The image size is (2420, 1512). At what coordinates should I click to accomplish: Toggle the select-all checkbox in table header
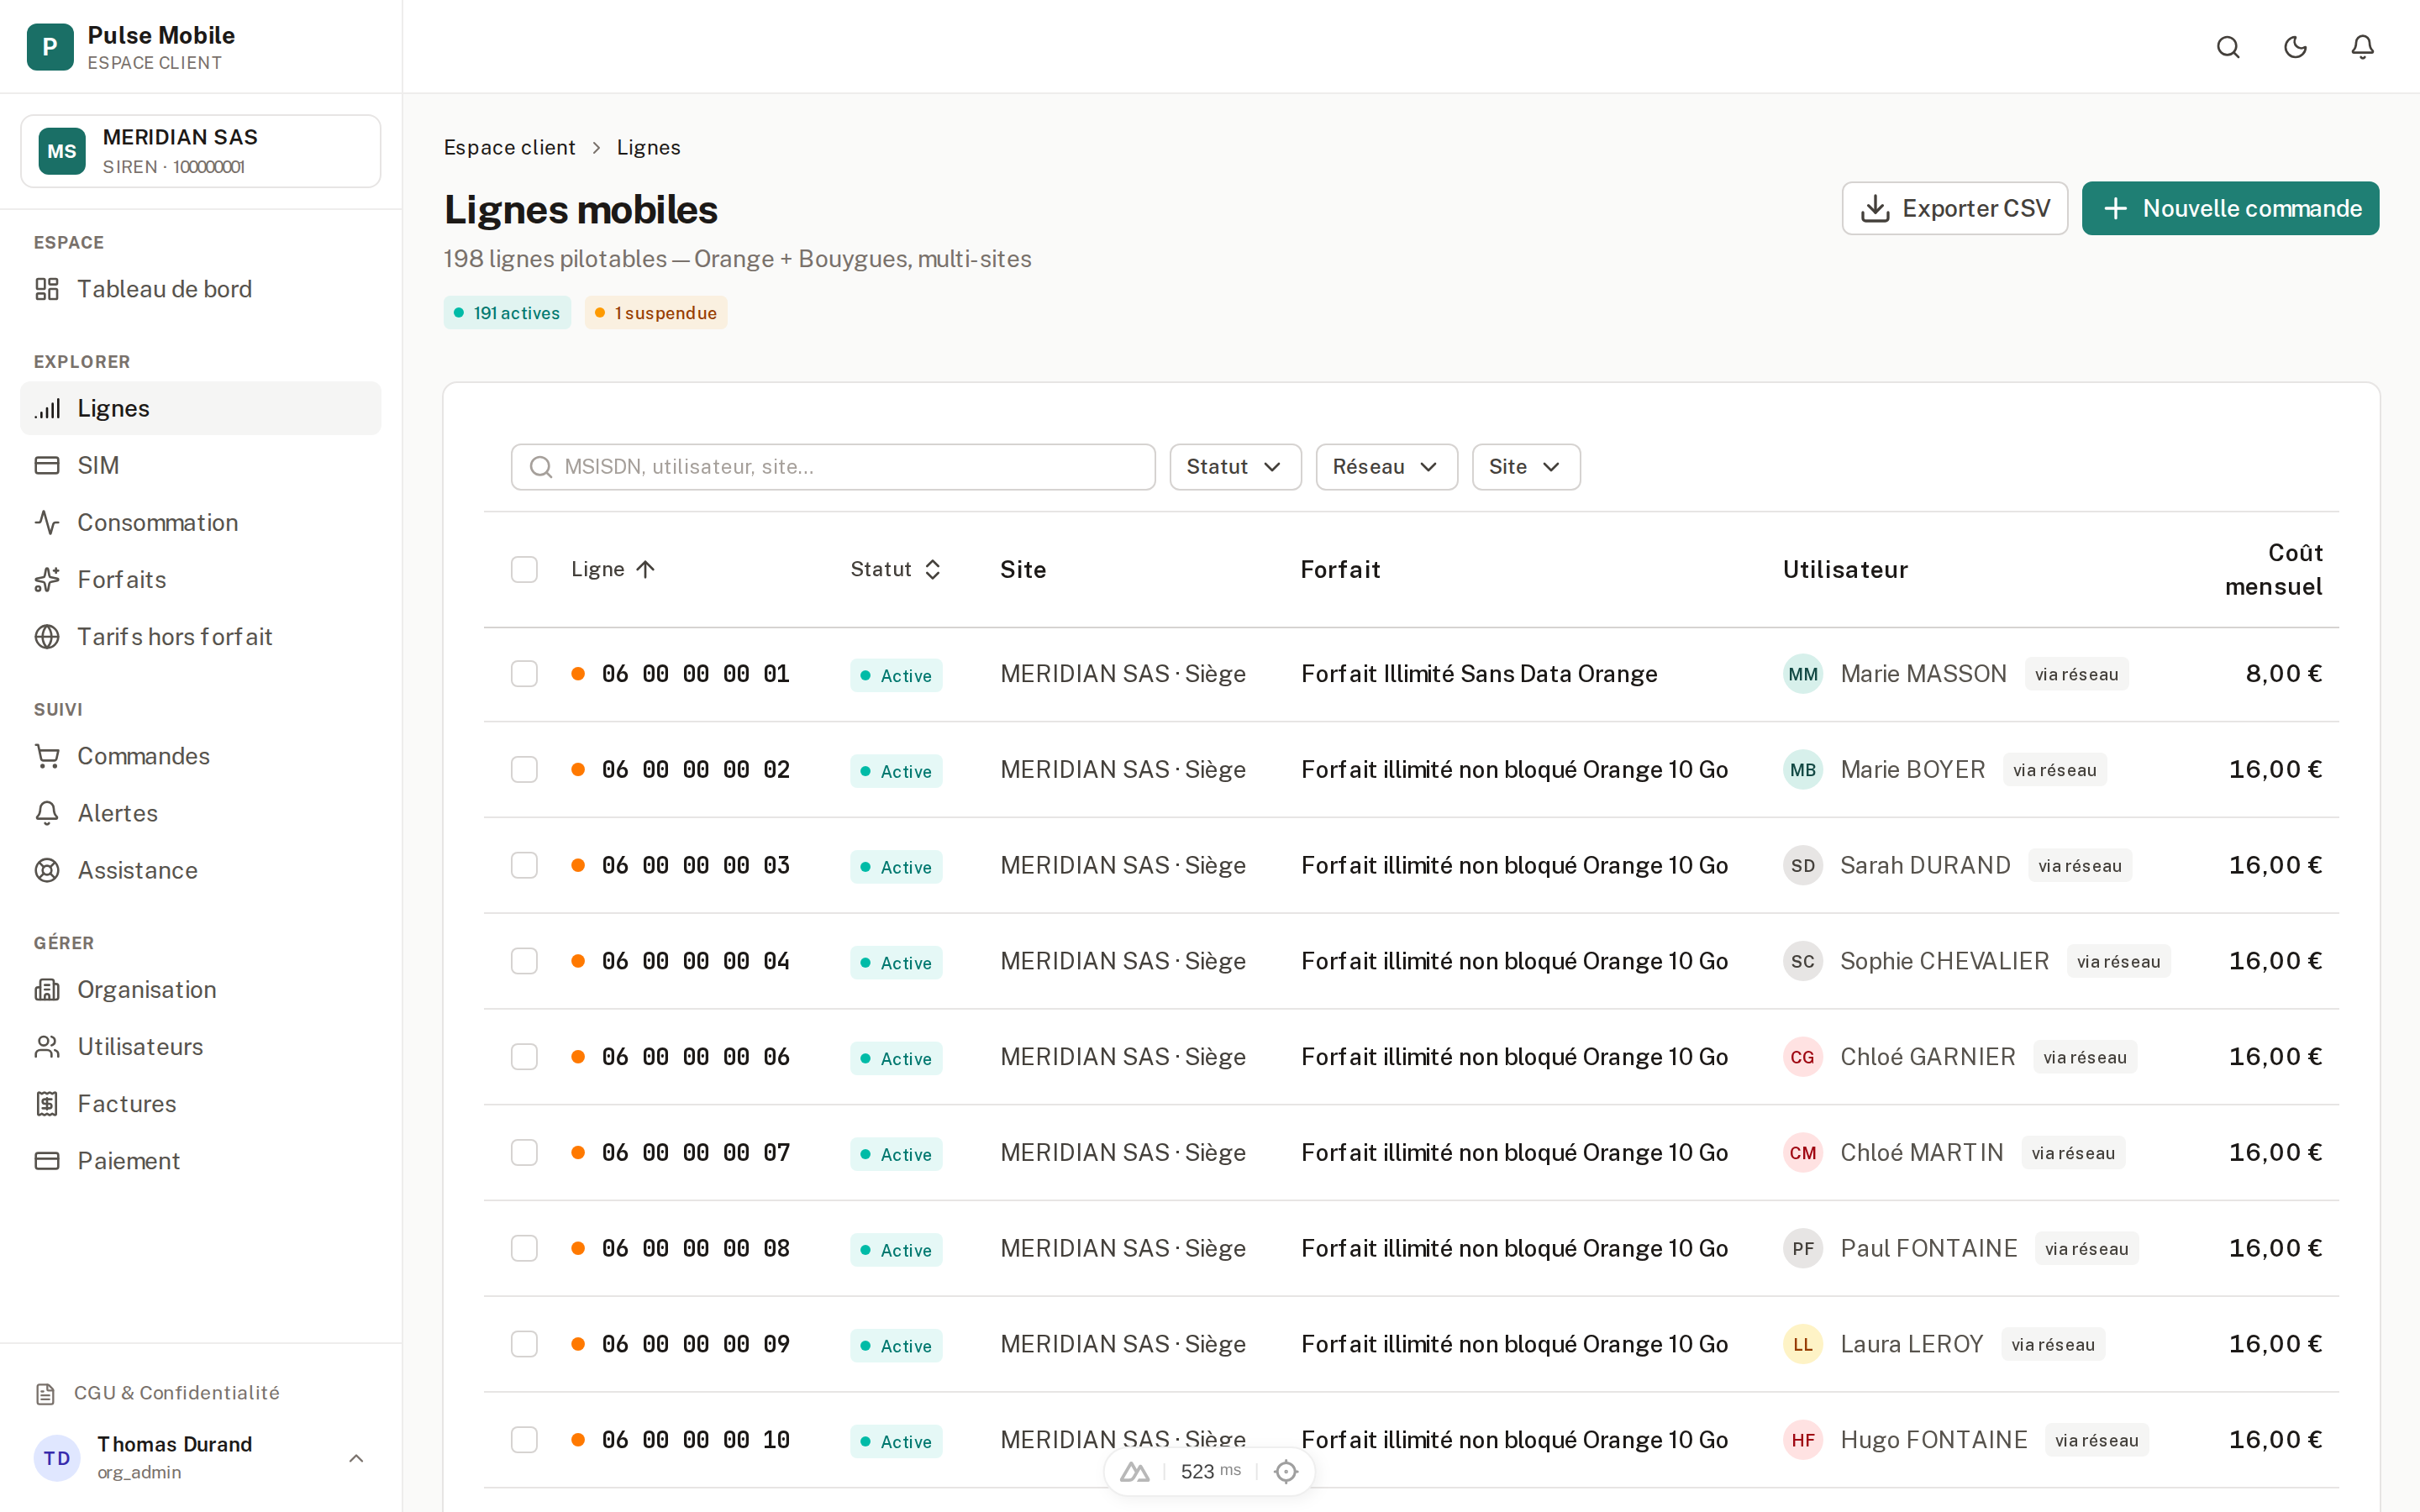(x=524, y=569)
